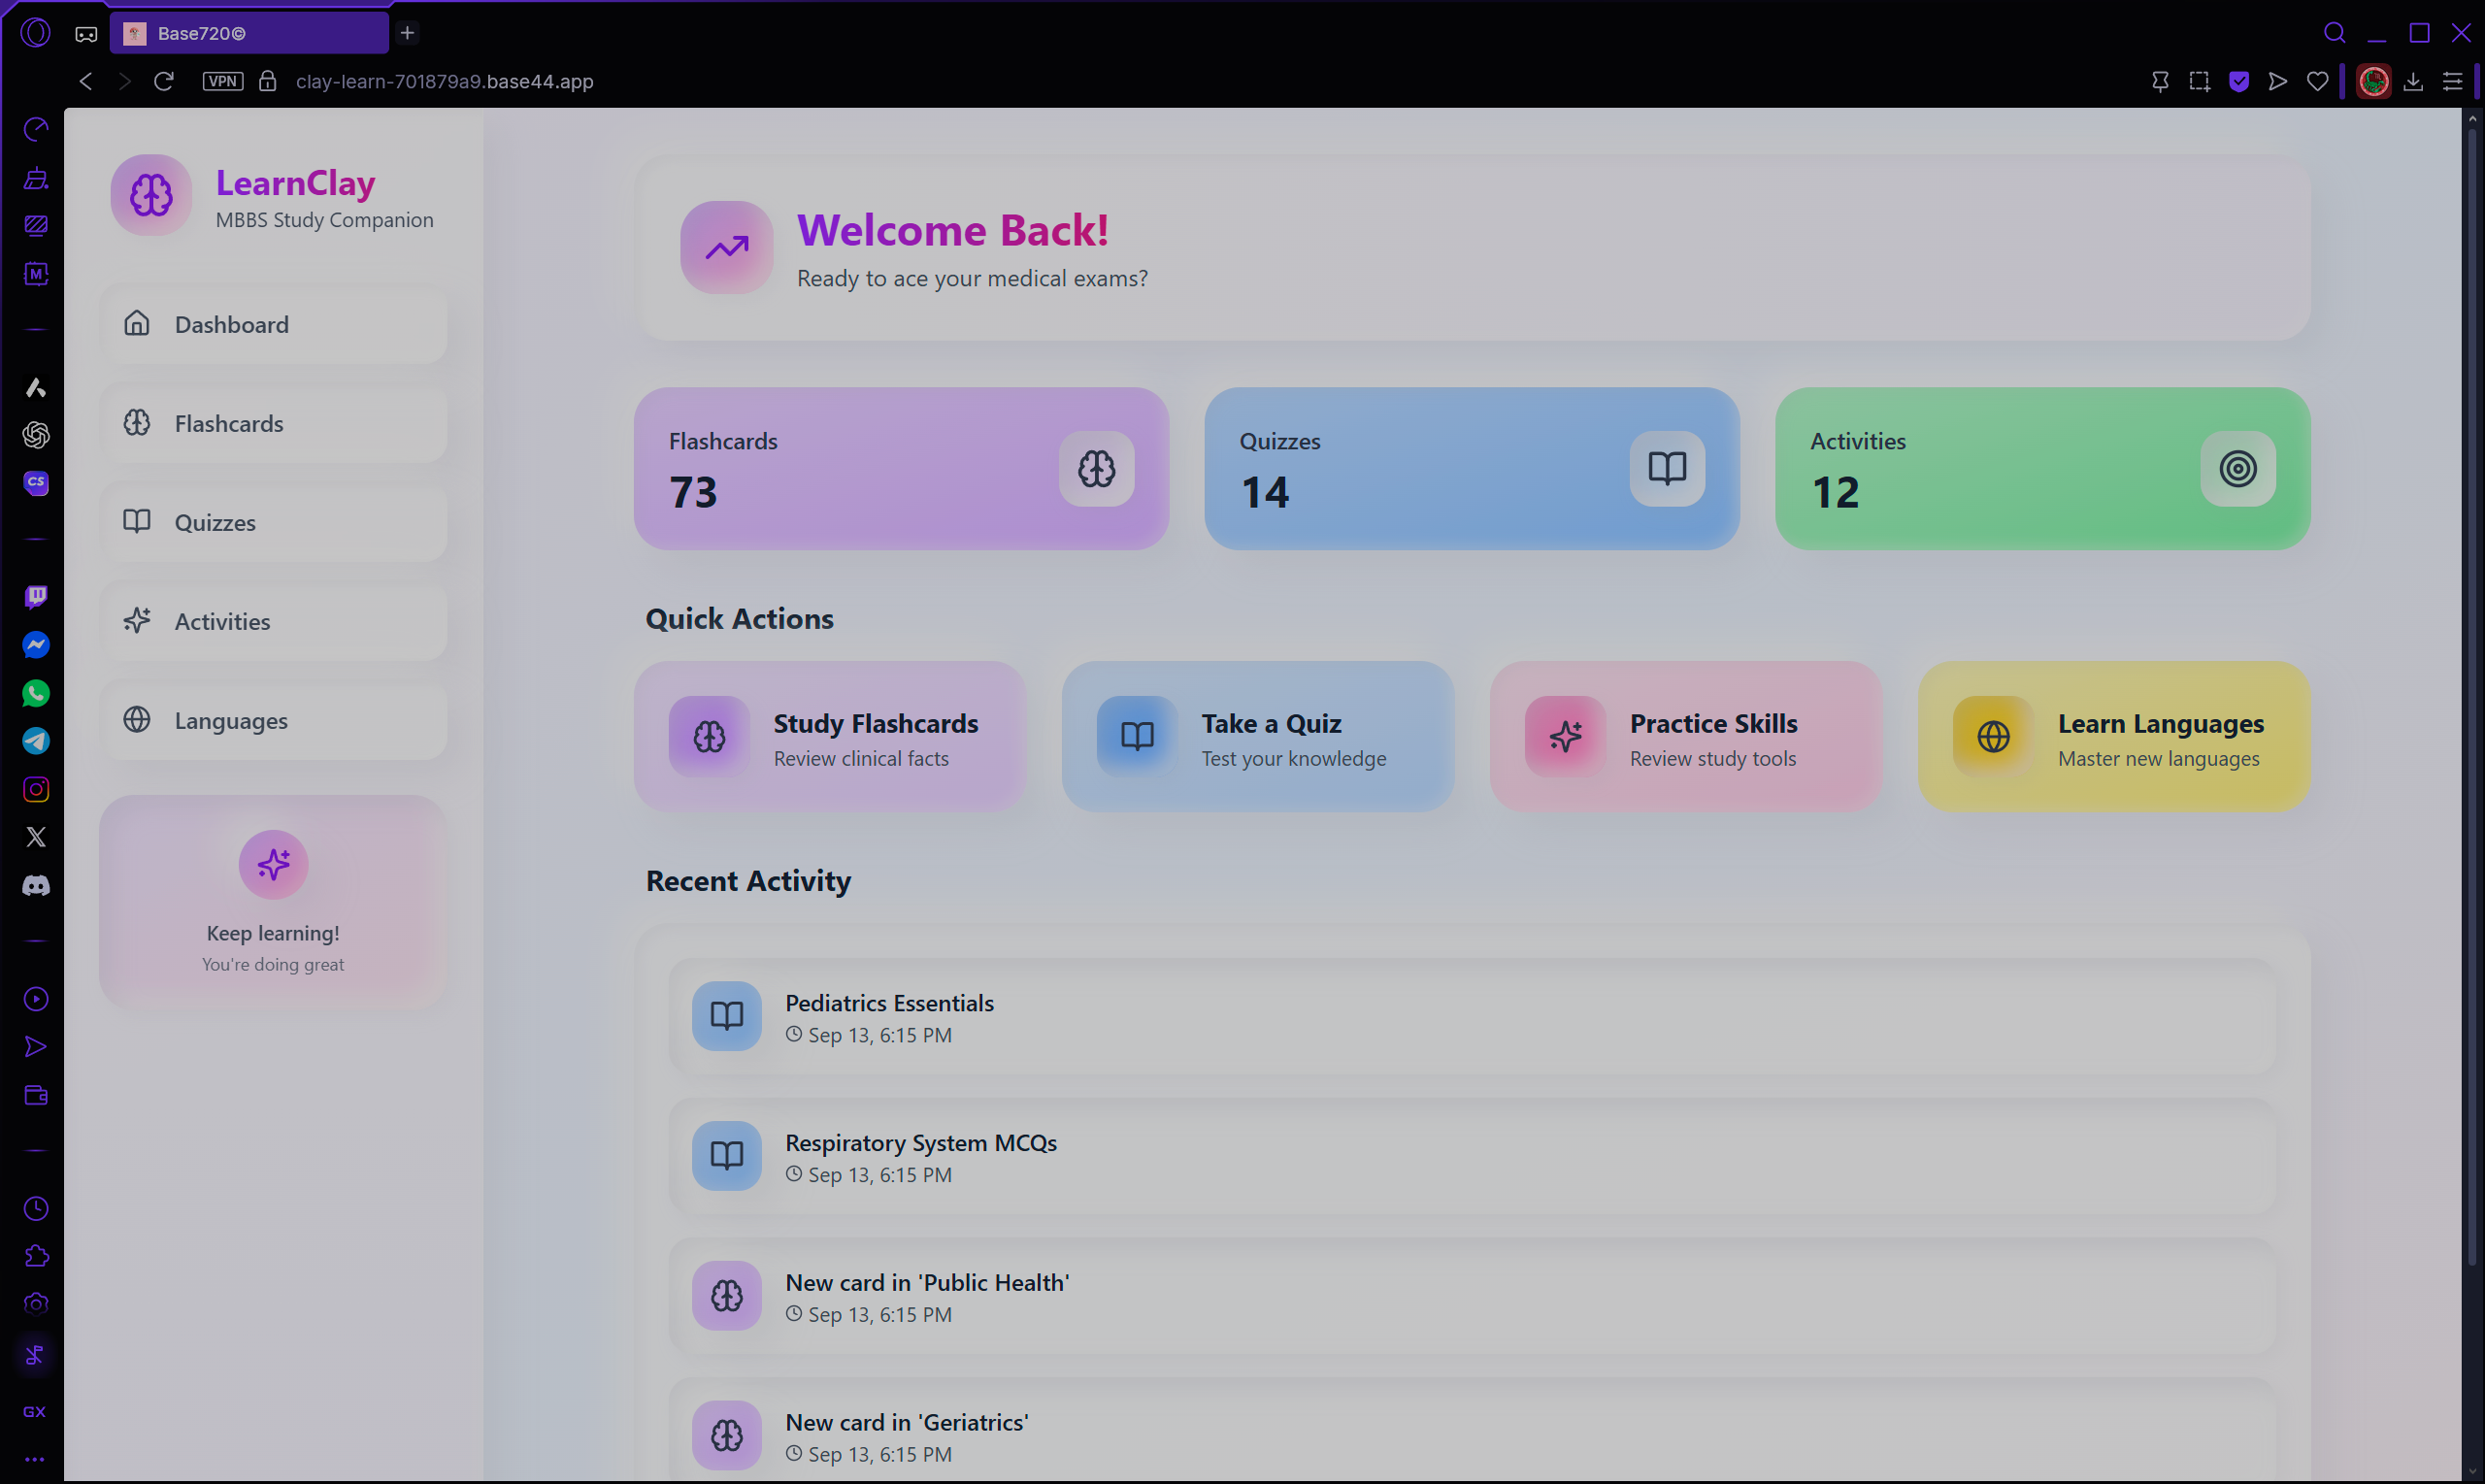The width and height of the screenshot is (2485, 1484).
Task: Open Instagram in the Opera sidebar
Action: 36,789
